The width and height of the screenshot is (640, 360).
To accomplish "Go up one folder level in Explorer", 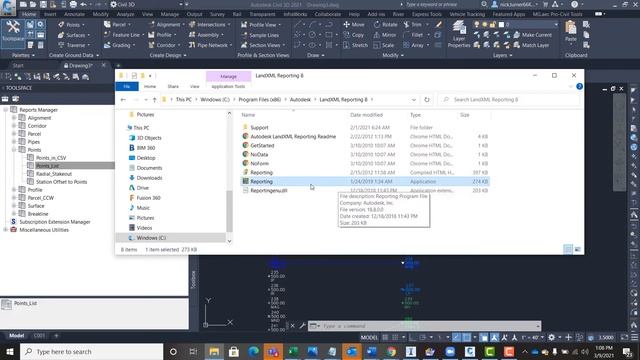I will [154, 100].
